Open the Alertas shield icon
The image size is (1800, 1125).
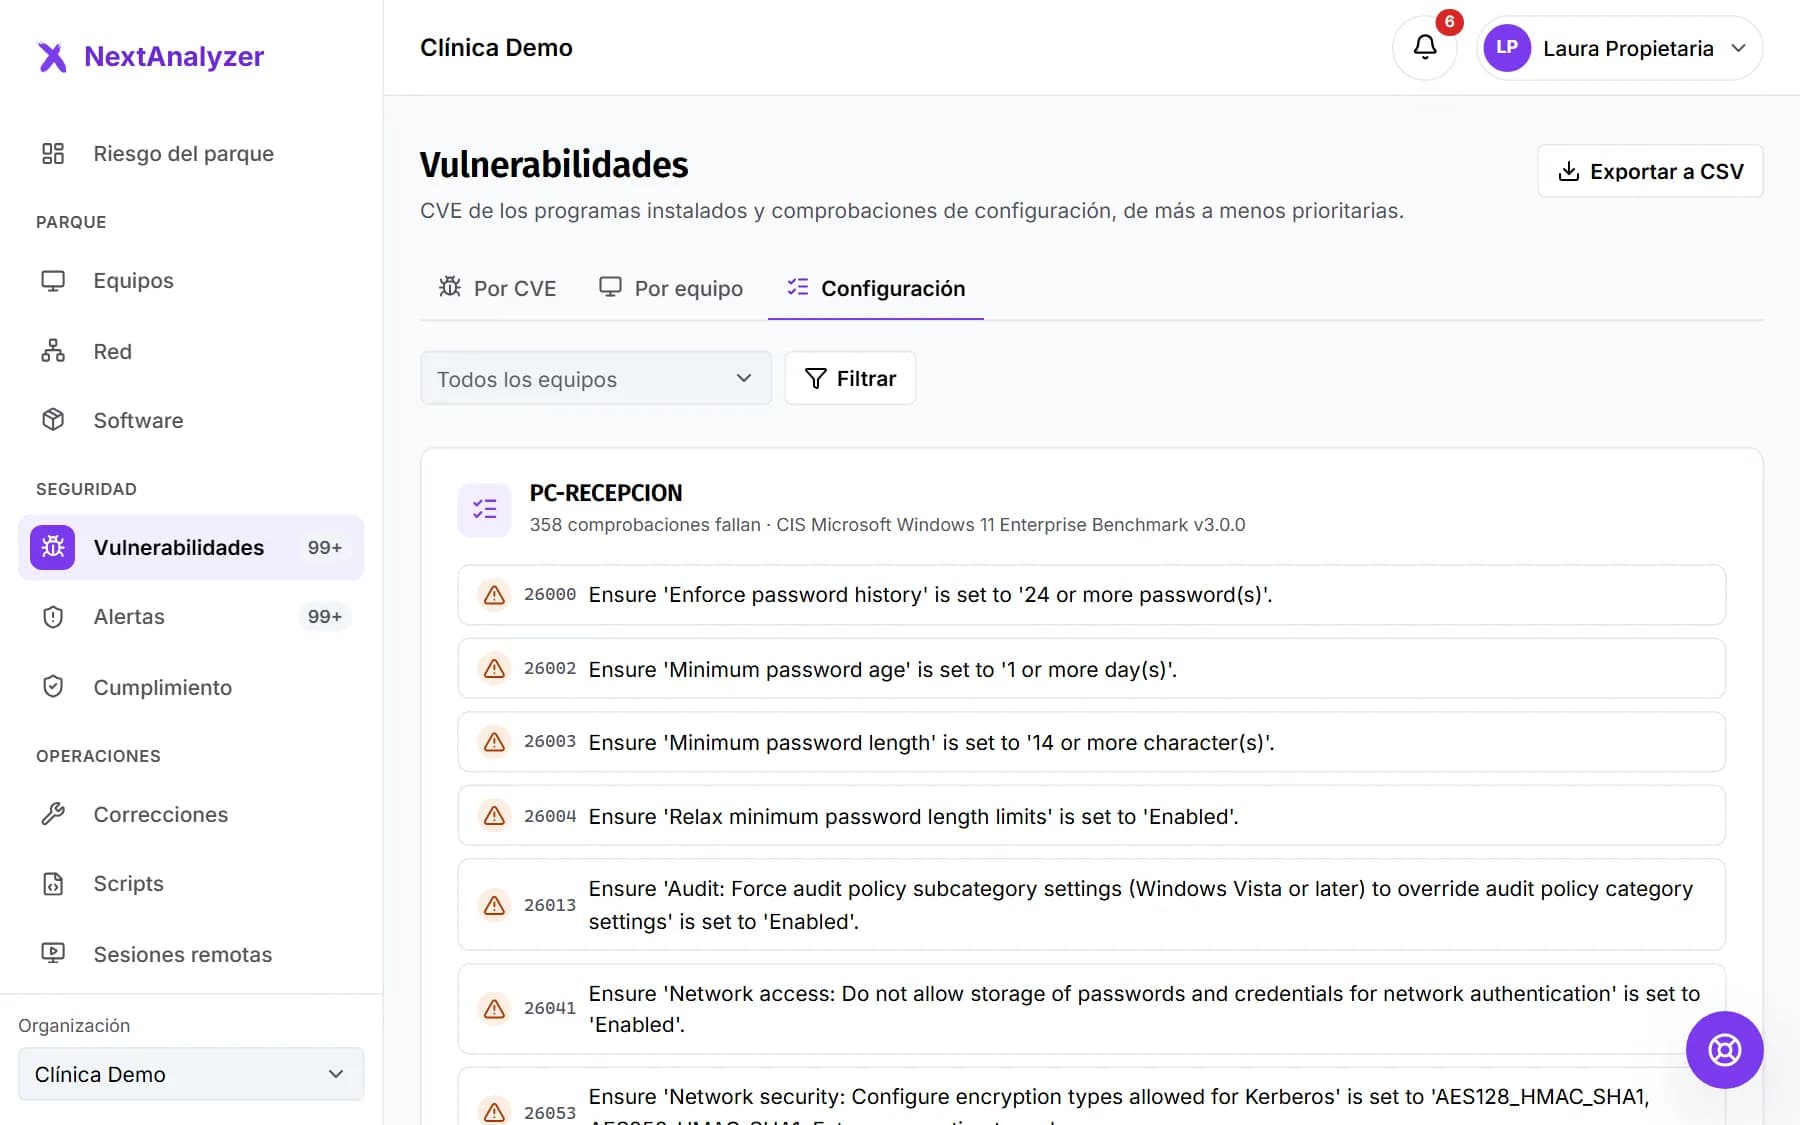pyautogui.click(x=53, y=617)
